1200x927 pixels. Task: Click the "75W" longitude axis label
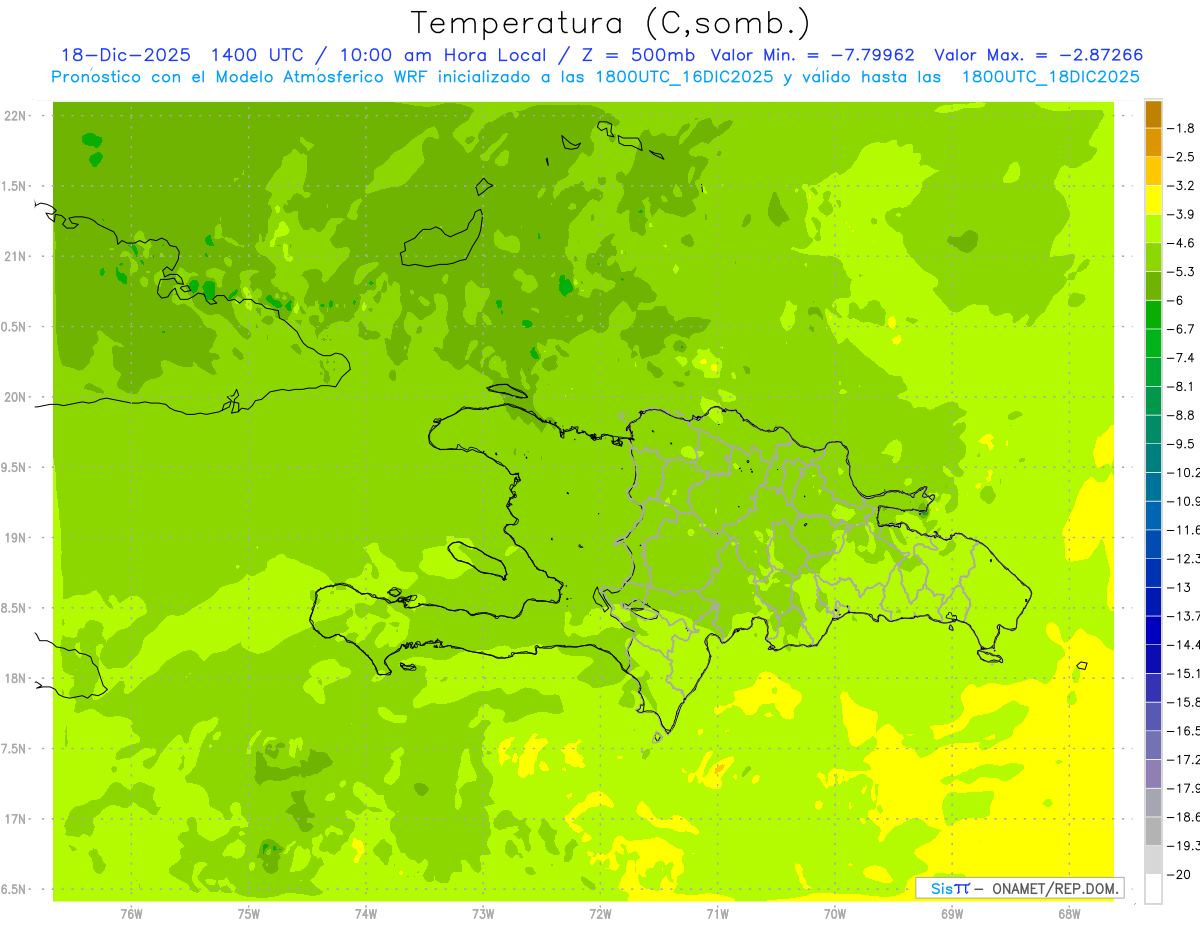coord(249,914)
